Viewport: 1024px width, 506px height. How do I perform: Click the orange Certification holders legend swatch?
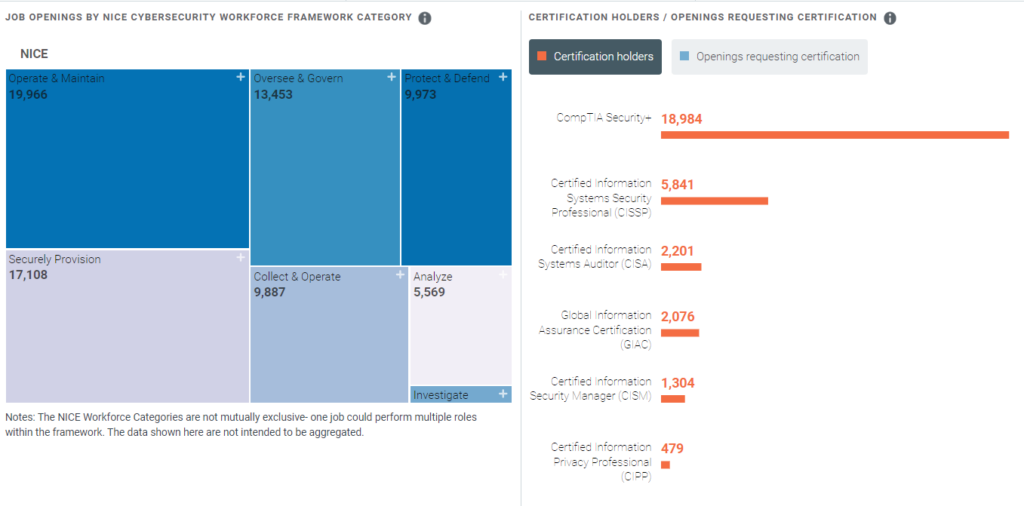[542, 57]
